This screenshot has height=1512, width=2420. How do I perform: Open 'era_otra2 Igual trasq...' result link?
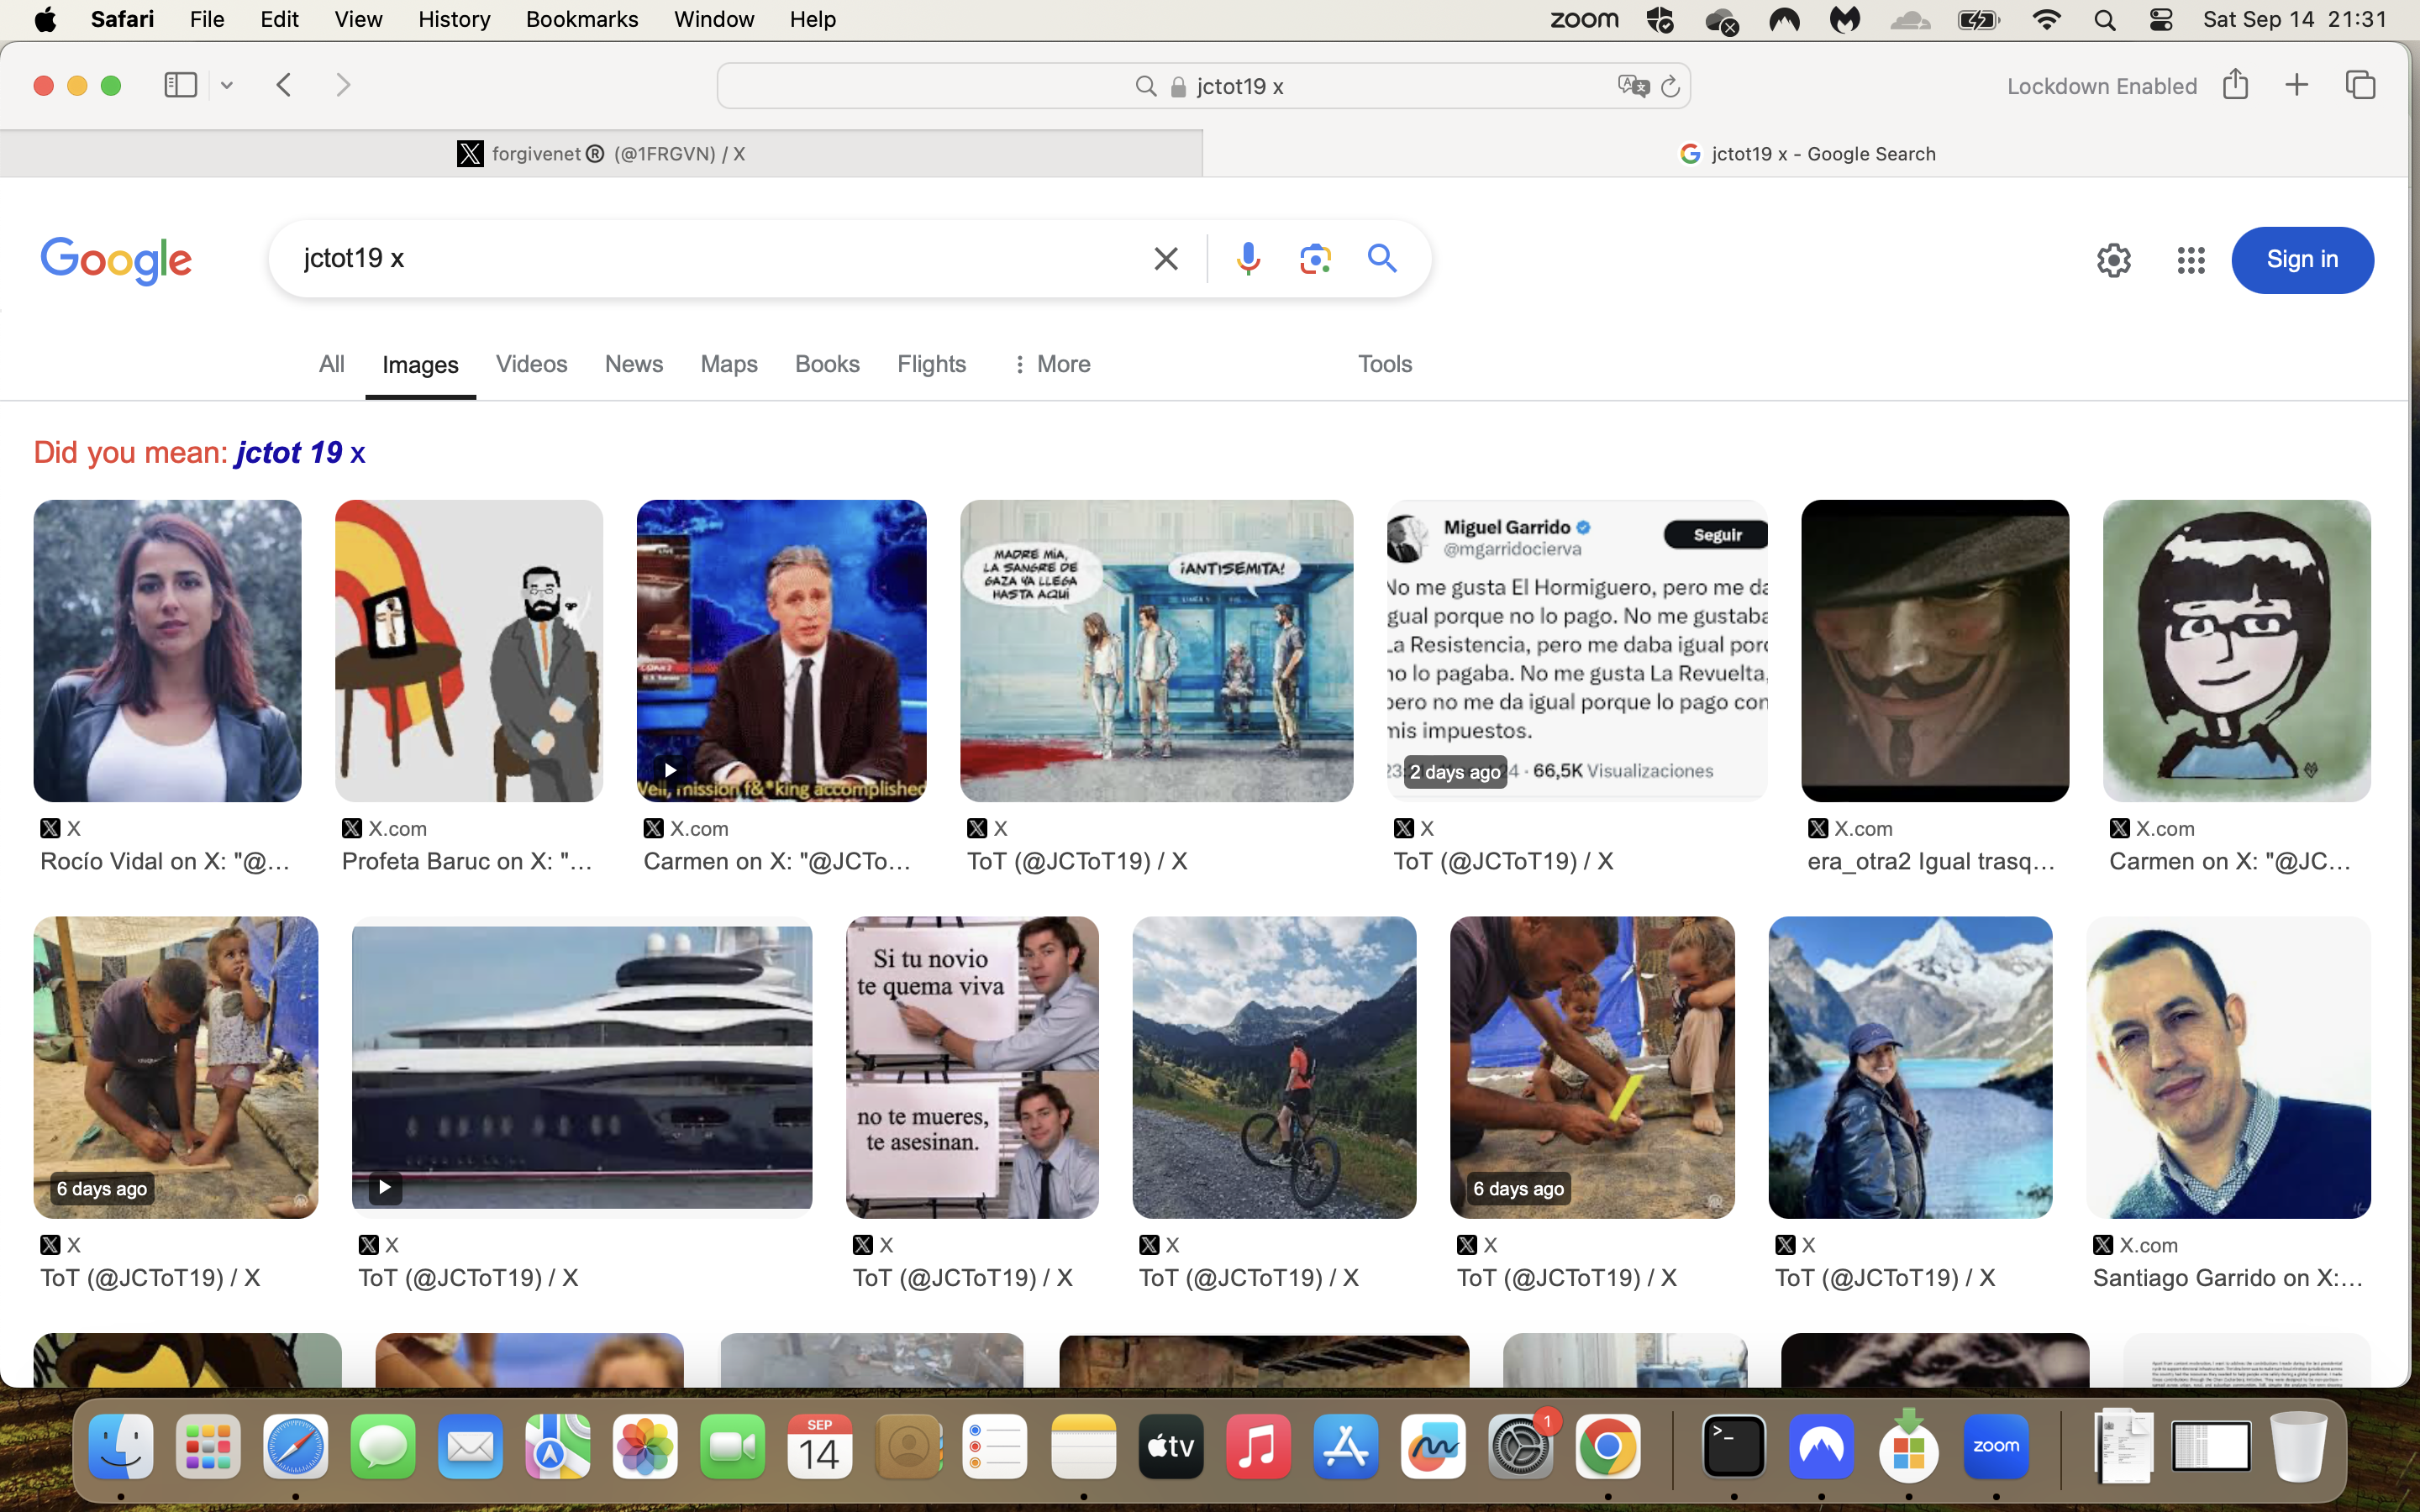[x=1931, y=862]
